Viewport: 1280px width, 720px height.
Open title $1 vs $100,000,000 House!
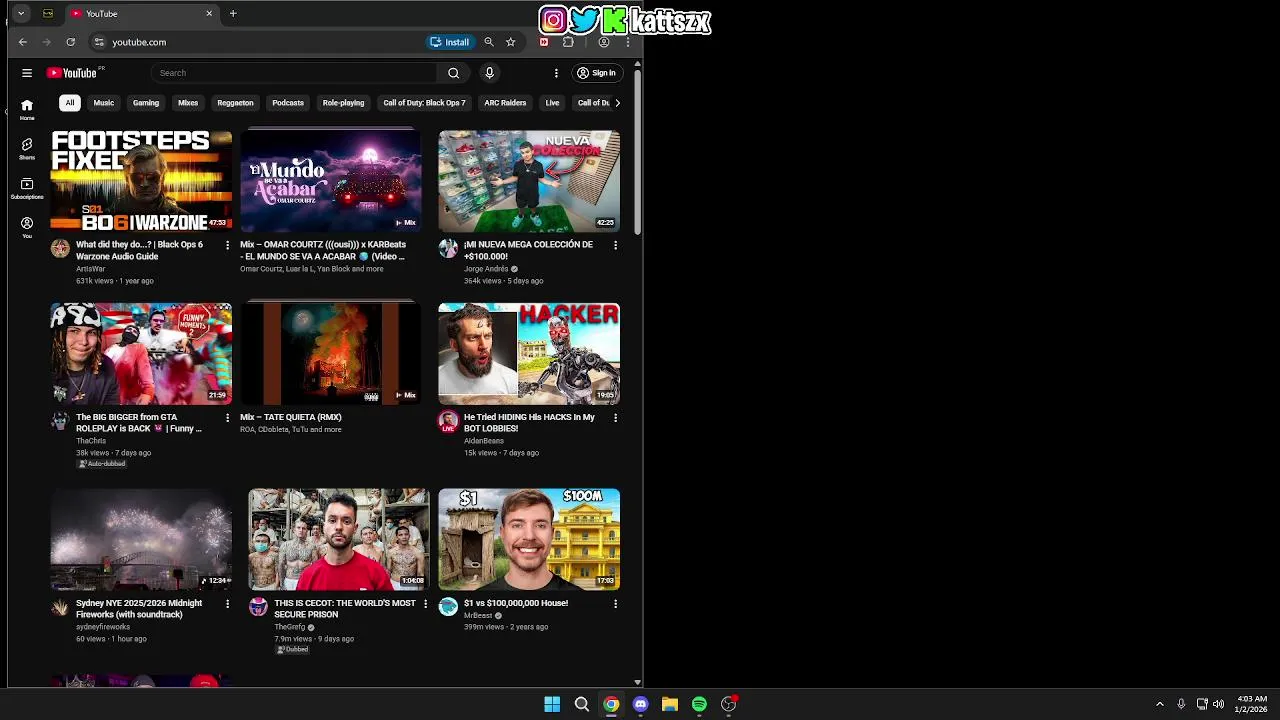516,604
